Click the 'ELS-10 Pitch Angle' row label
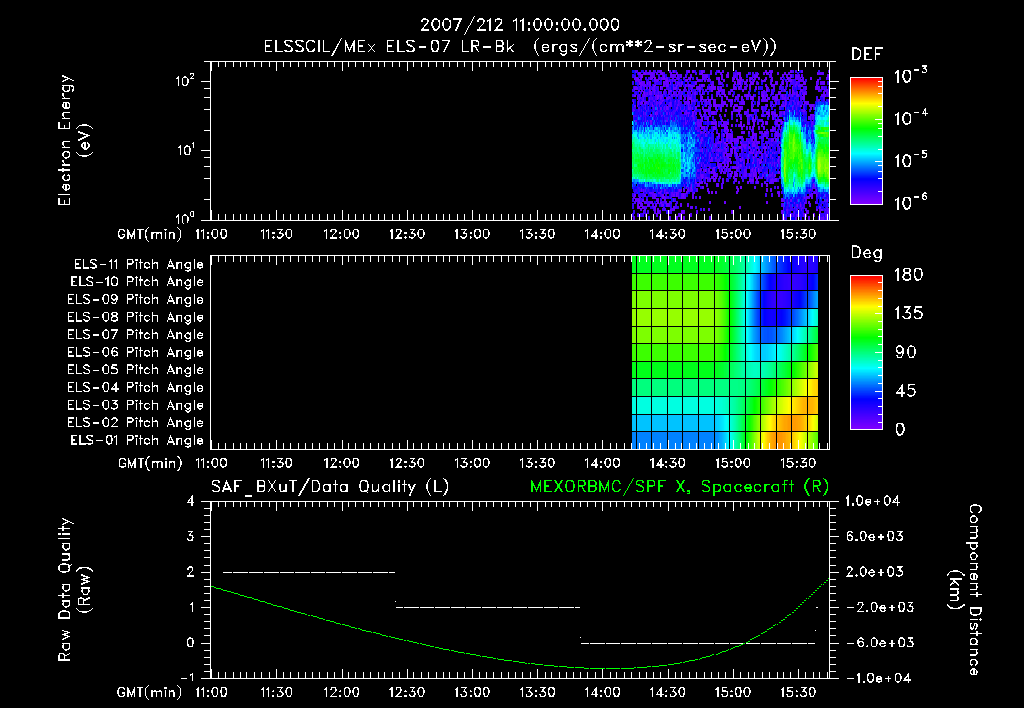This screenshot has width=1024, height=708. 137,282
